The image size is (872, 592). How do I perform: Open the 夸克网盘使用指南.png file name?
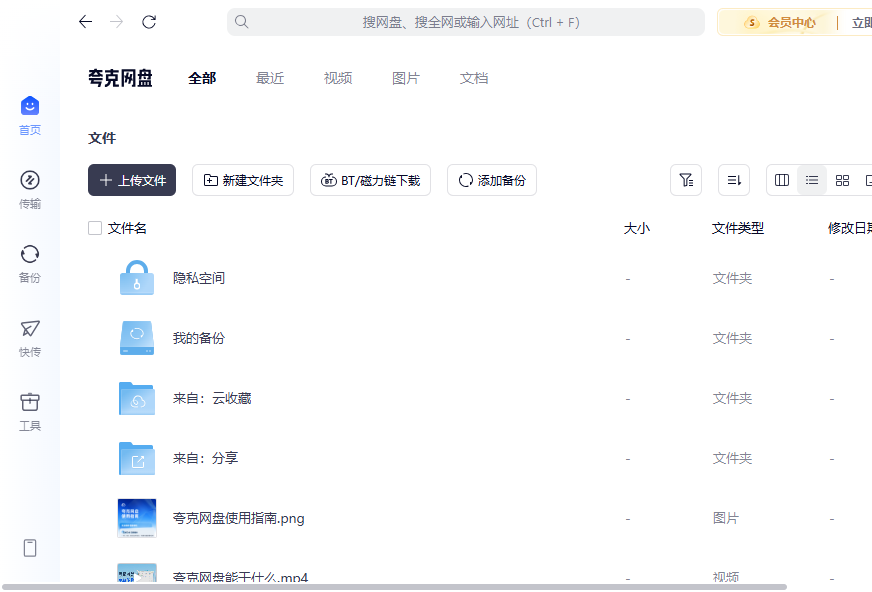click(239, 519)
